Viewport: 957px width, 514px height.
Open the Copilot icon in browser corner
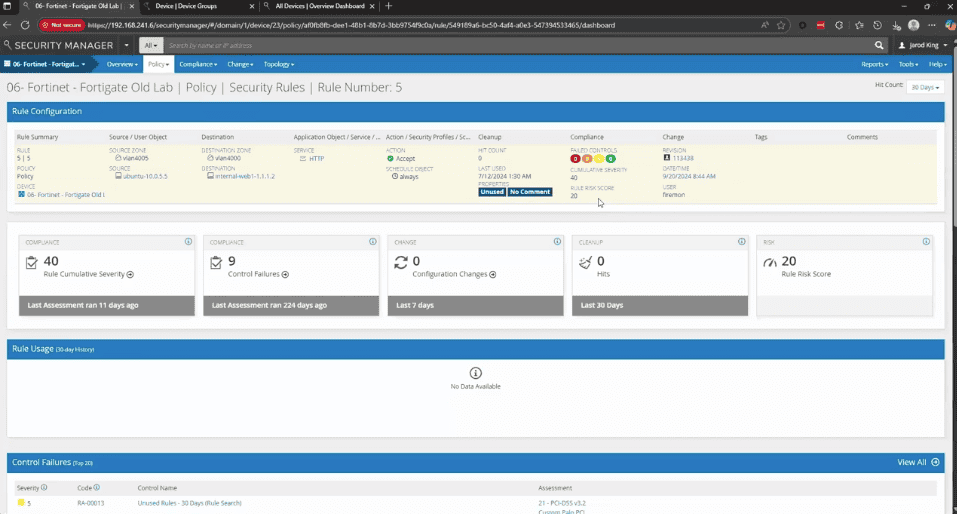[950, 25]
